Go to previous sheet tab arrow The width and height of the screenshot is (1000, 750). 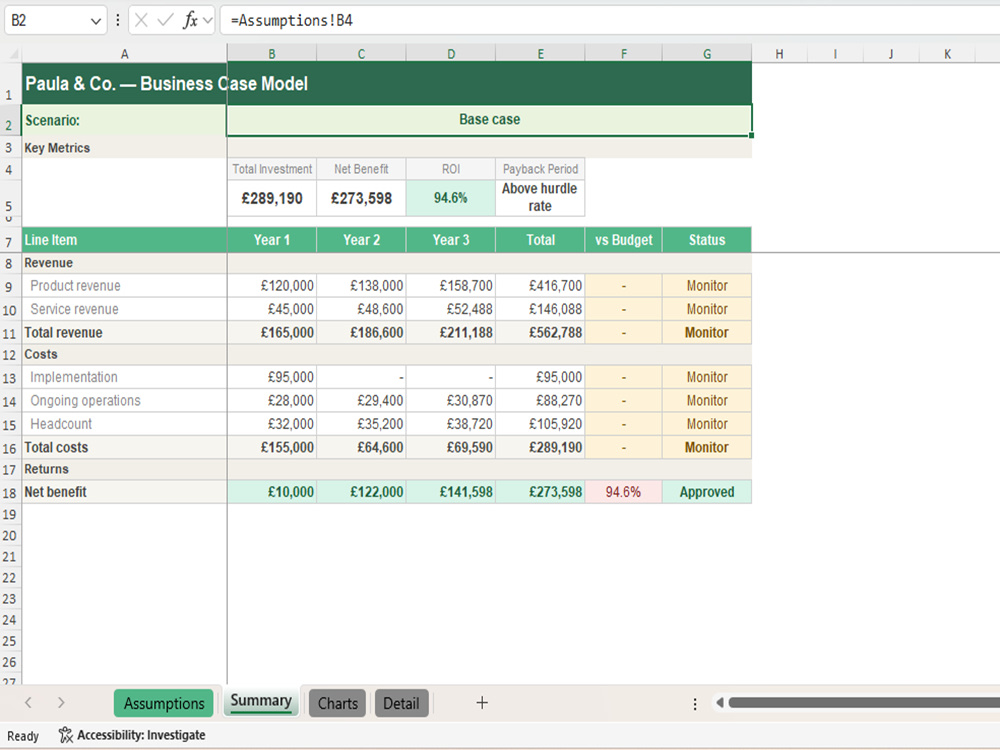pos(28,703)
